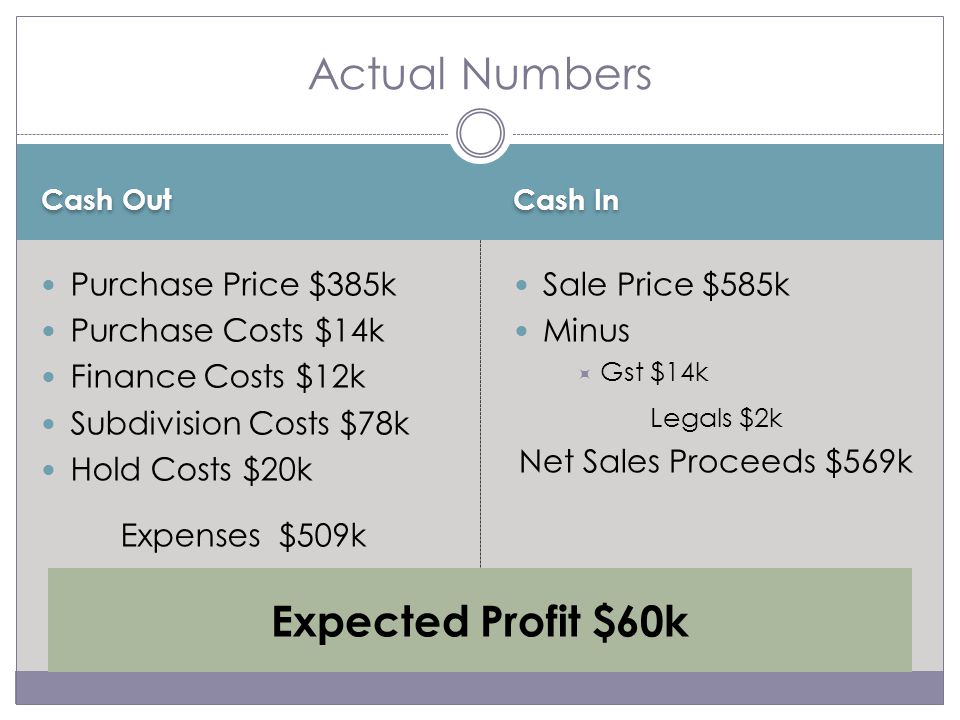The image size is (960, 720).
Task: Select the Purchase Costs $14k line
Action: point(227,331)
